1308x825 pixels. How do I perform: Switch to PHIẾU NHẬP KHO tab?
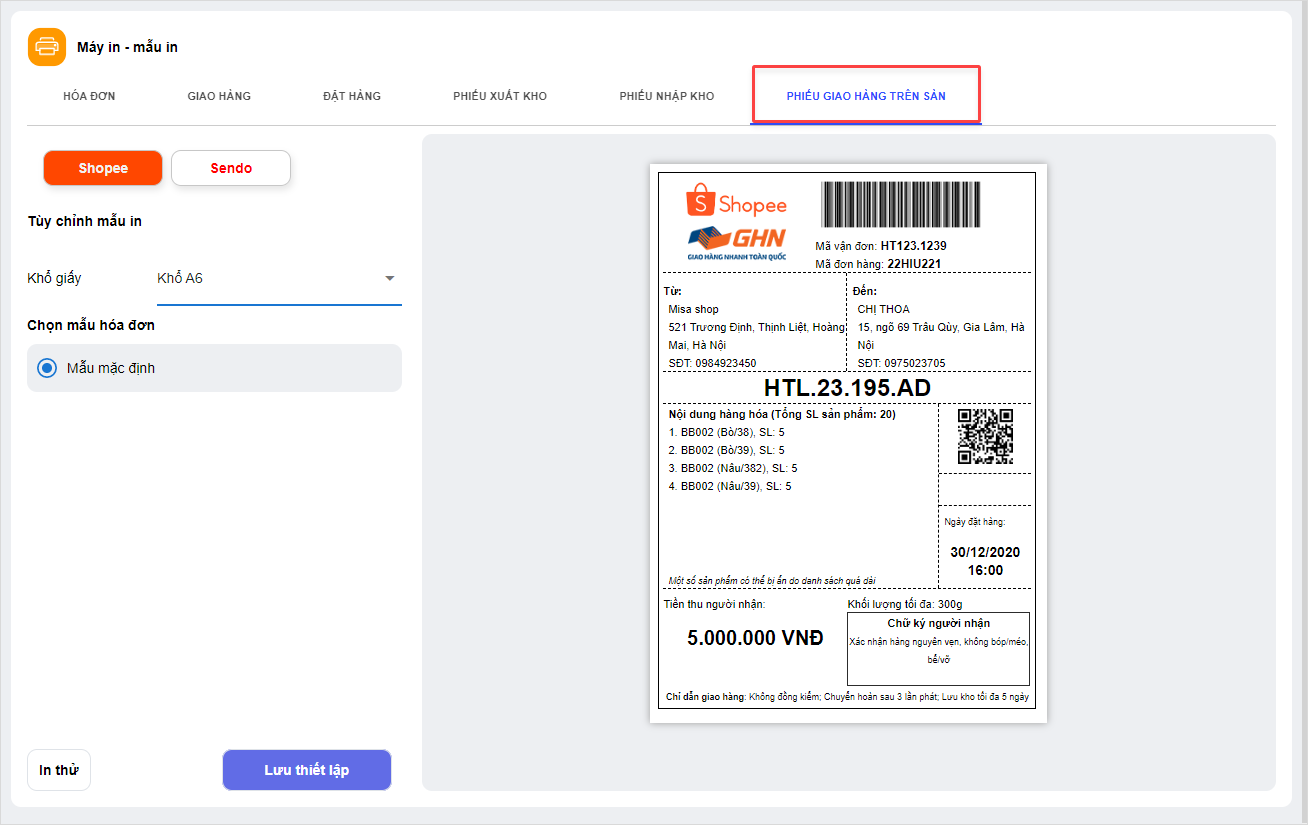[667, 96]
